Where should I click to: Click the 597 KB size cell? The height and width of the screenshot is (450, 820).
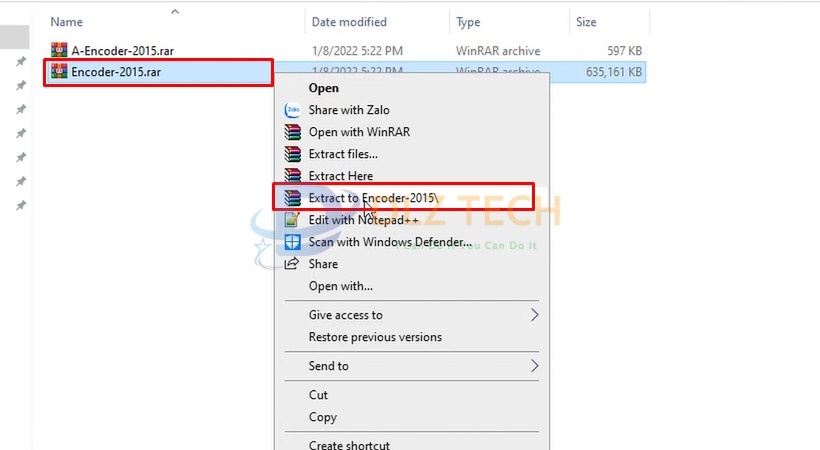click(x=624, y=51)
